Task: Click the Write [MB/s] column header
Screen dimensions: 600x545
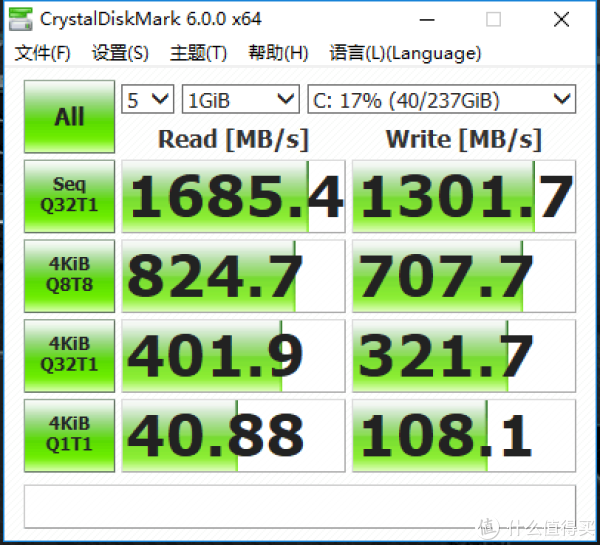Action: [x=464, y=139]
